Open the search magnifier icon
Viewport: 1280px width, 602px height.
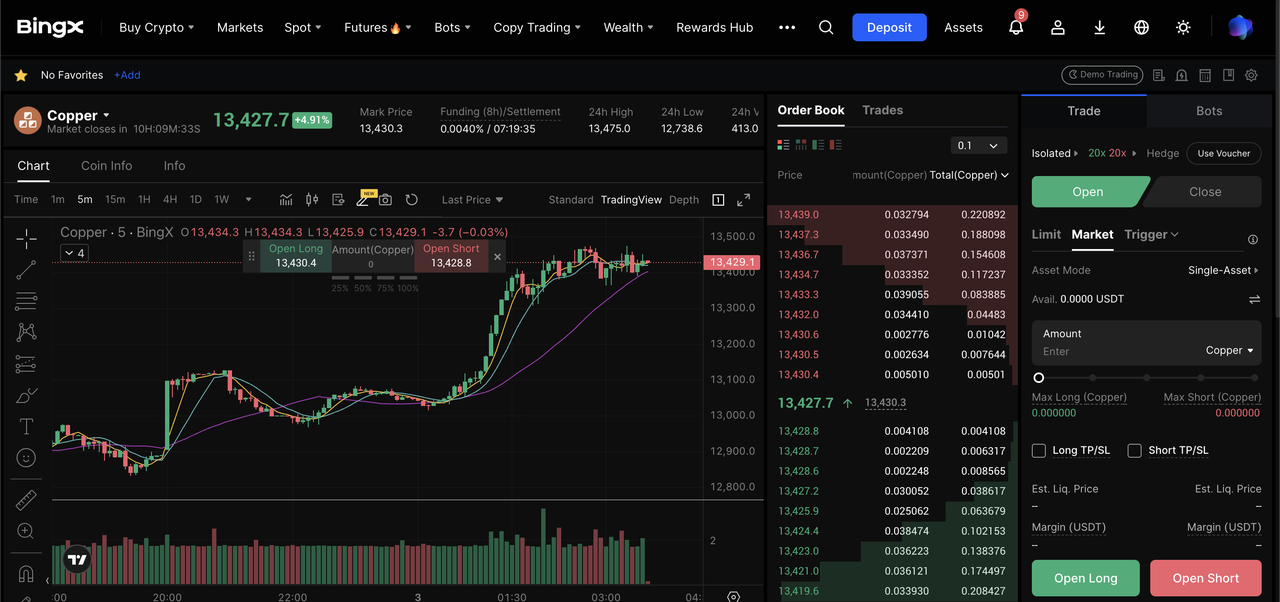[826, 28]
